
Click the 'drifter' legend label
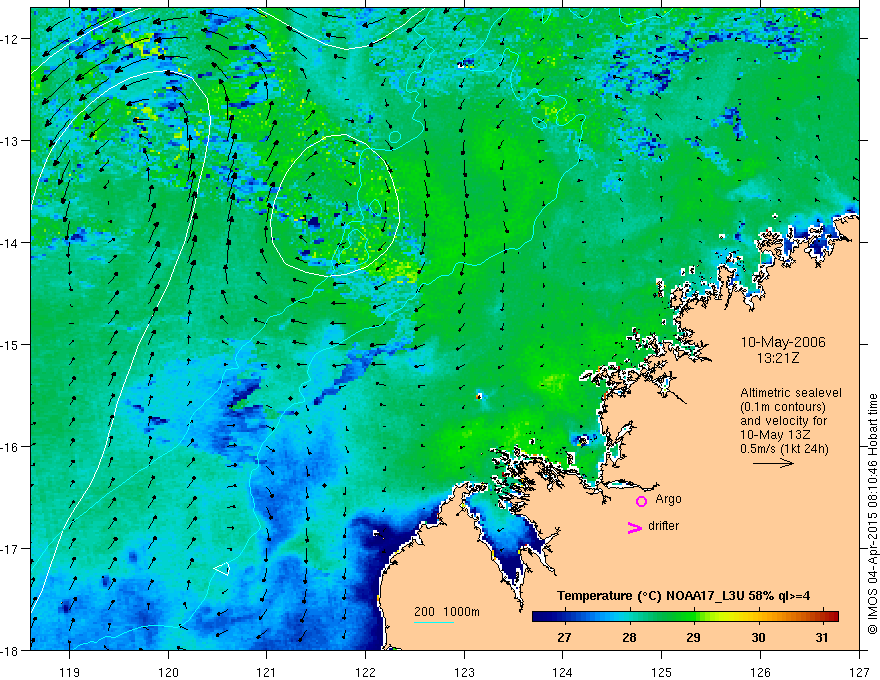click(x=663, y=526)
